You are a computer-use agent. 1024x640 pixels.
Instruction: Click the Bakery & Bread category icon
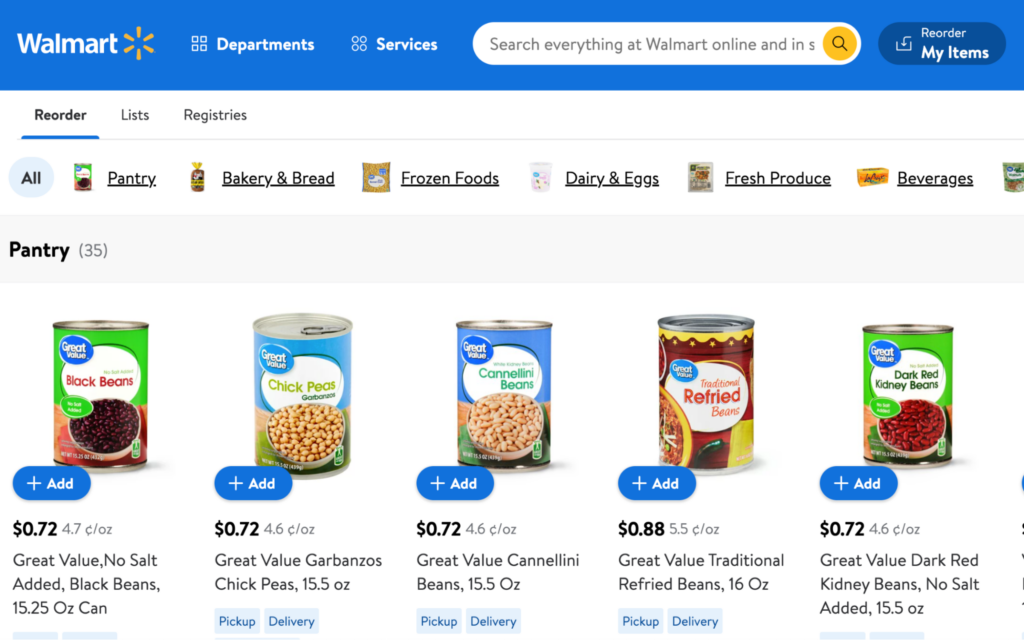click(x=198, y=178)
